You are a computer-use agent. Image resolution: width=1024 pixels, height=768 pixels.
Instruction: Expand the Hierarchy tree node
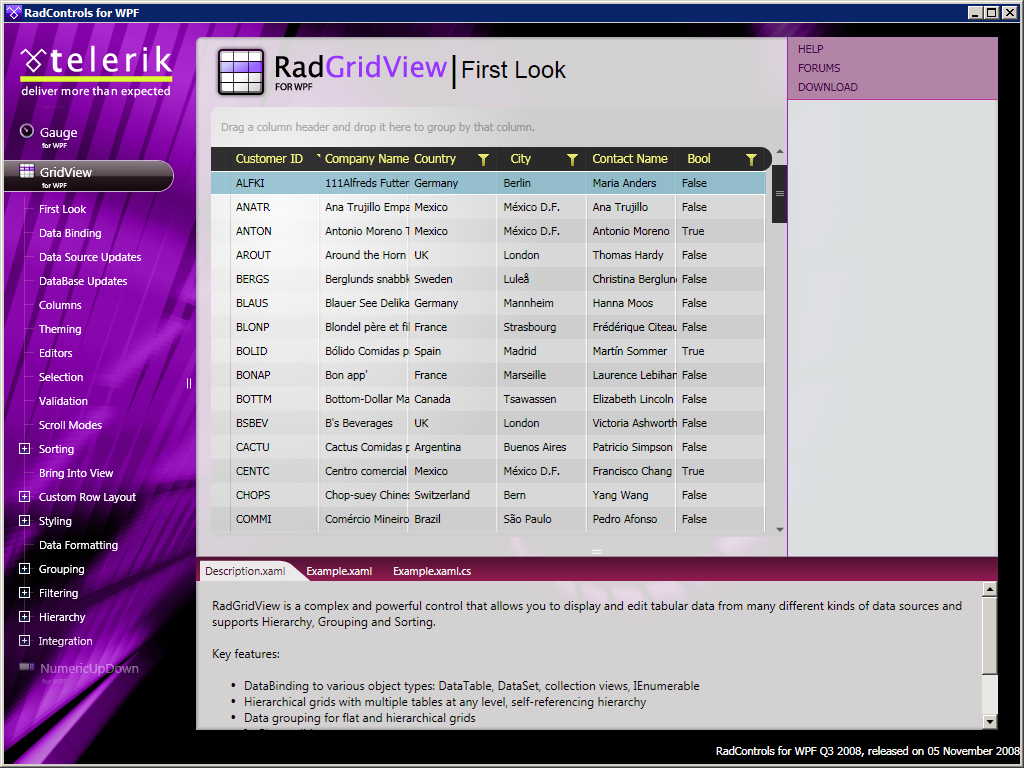point(24,616)
